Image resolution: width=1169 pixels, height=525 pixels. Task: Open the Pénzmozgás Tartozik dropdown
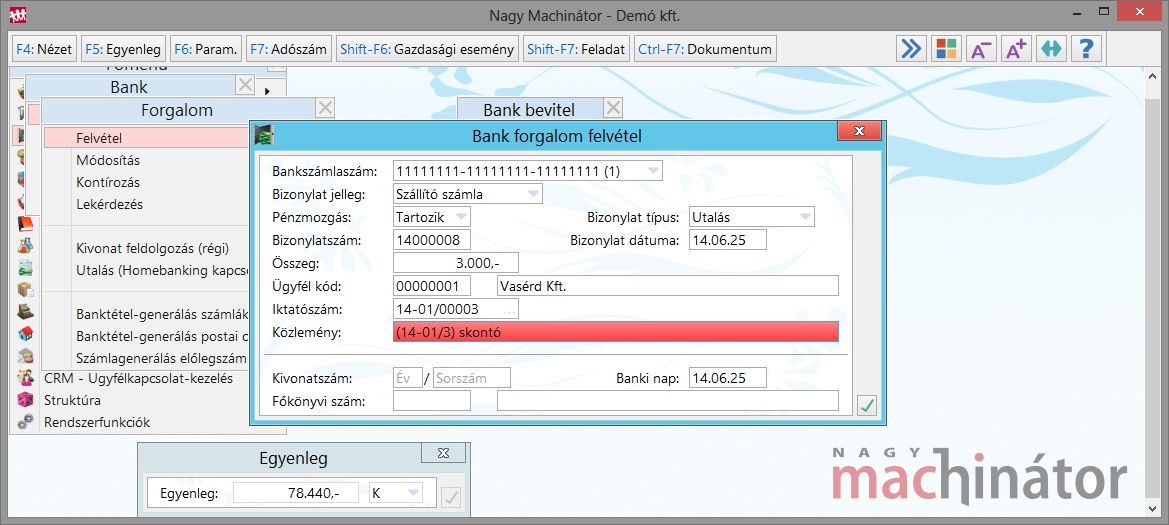(461, 217)
